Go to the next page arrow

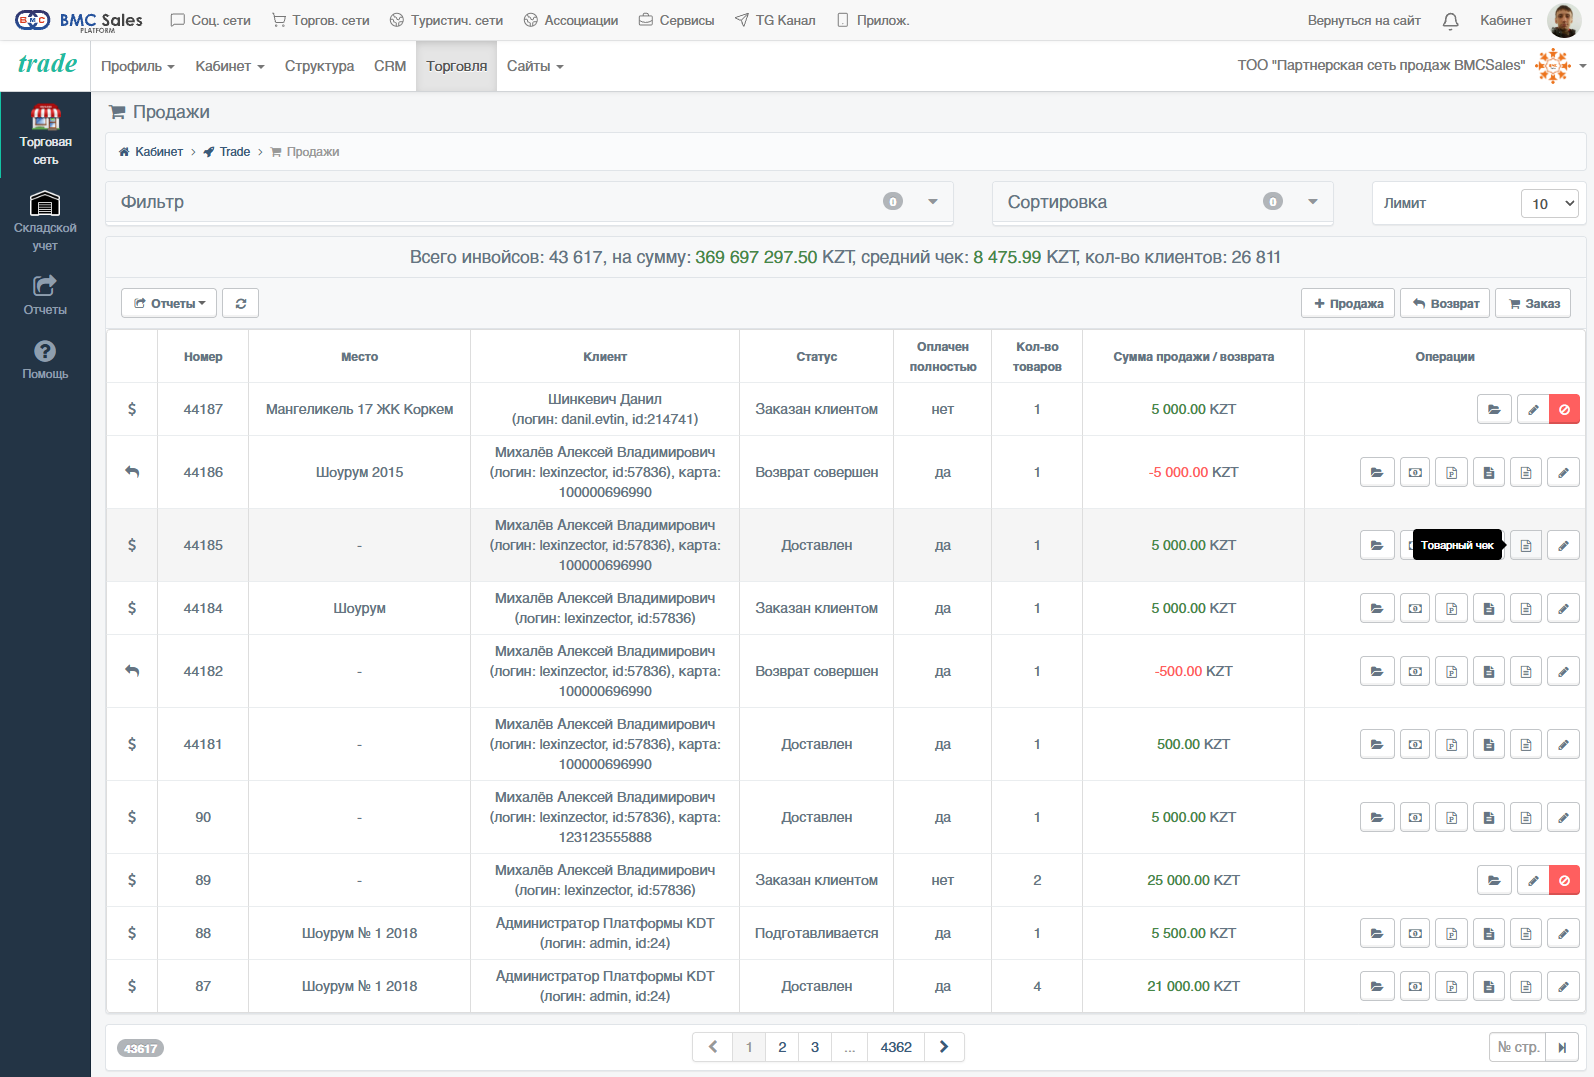[944, 1047]
